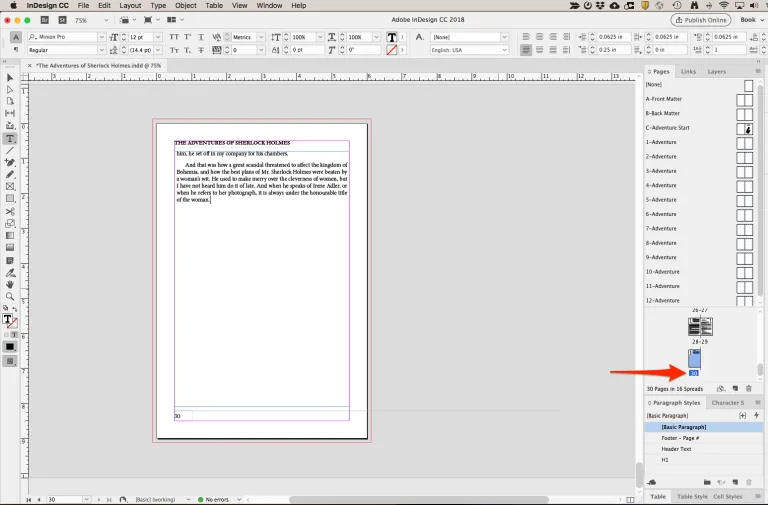Open the Regular font style dropdown
The width and height of the screenshot is (768, 505).
point(101,50)
